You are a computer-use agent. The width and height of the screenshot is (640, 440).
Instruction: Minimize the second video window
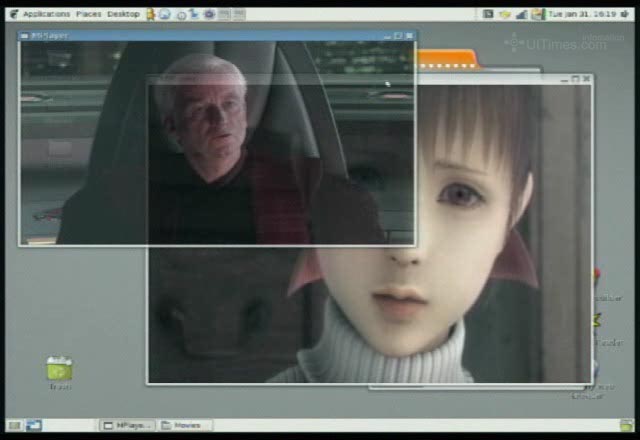[564, 79]
